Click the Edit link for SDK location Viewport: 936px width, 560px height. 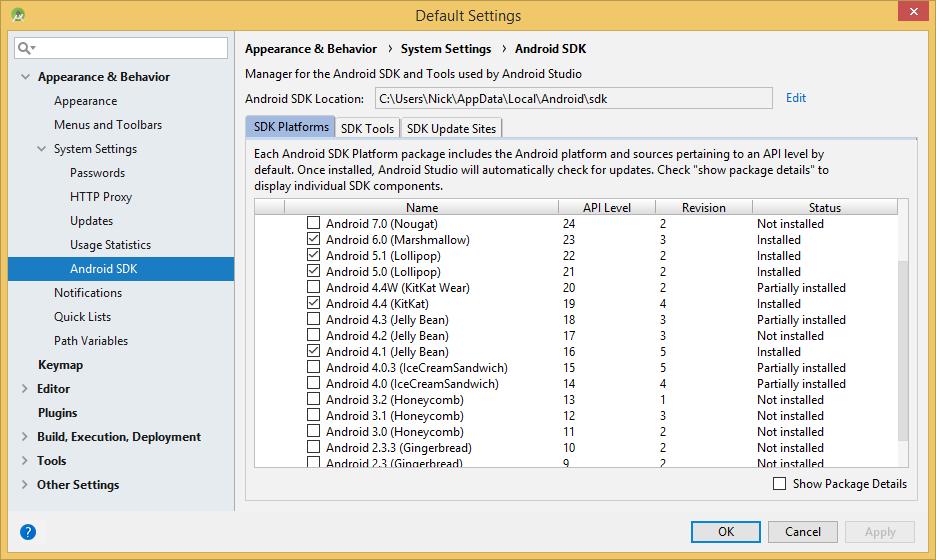pos(796,98)
